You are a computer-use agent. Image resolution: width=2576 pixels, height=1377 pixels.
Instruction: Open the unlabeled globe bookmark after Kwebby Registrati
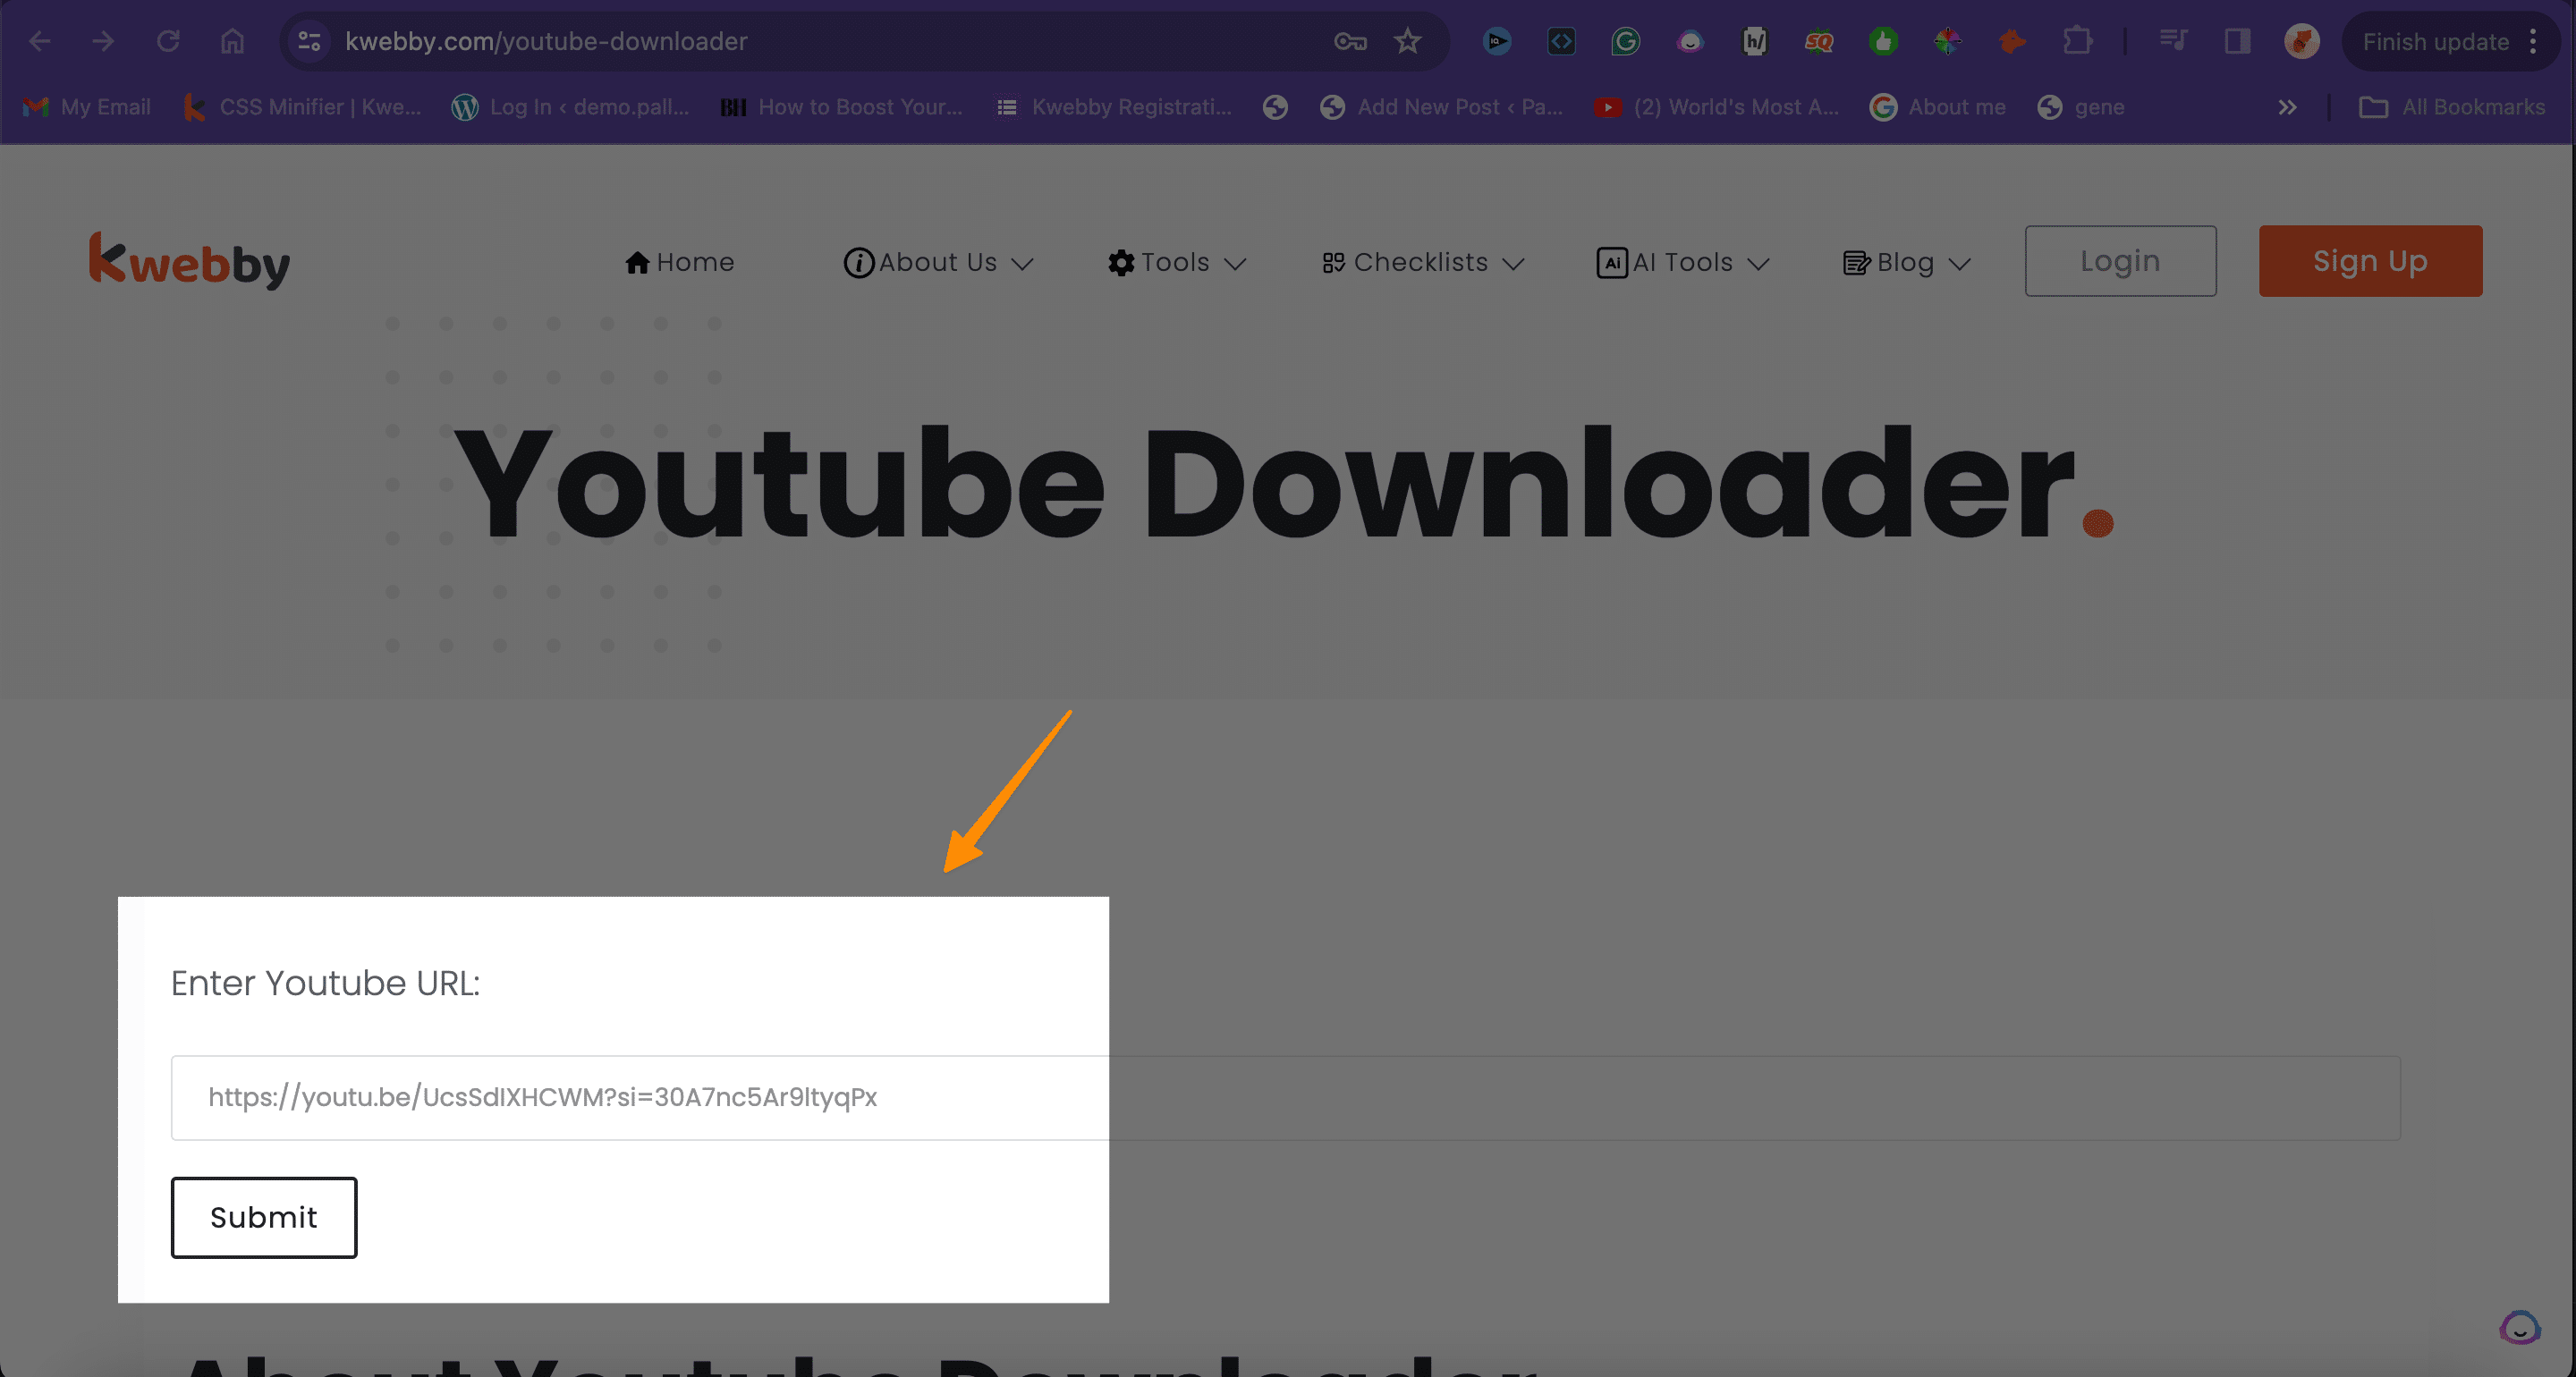coord(1275,107)
